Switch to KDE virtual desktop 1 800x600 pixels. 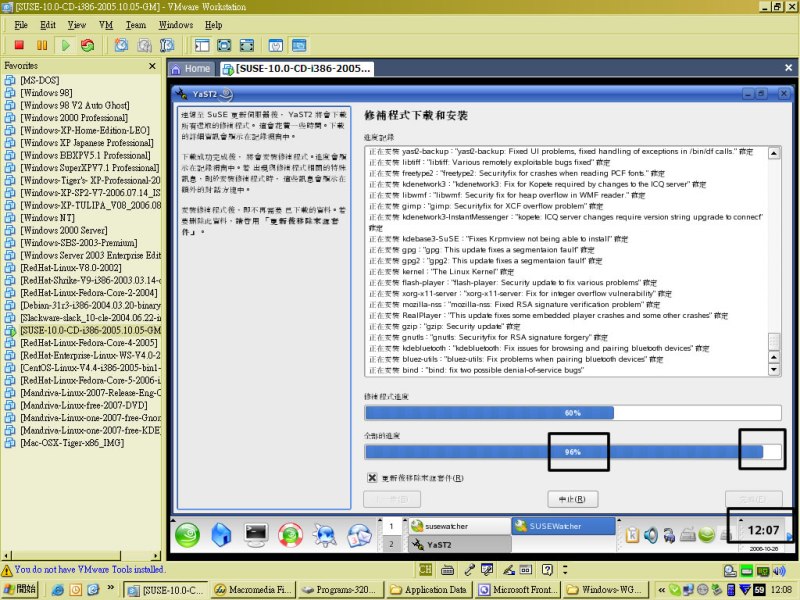pos(391,526)
